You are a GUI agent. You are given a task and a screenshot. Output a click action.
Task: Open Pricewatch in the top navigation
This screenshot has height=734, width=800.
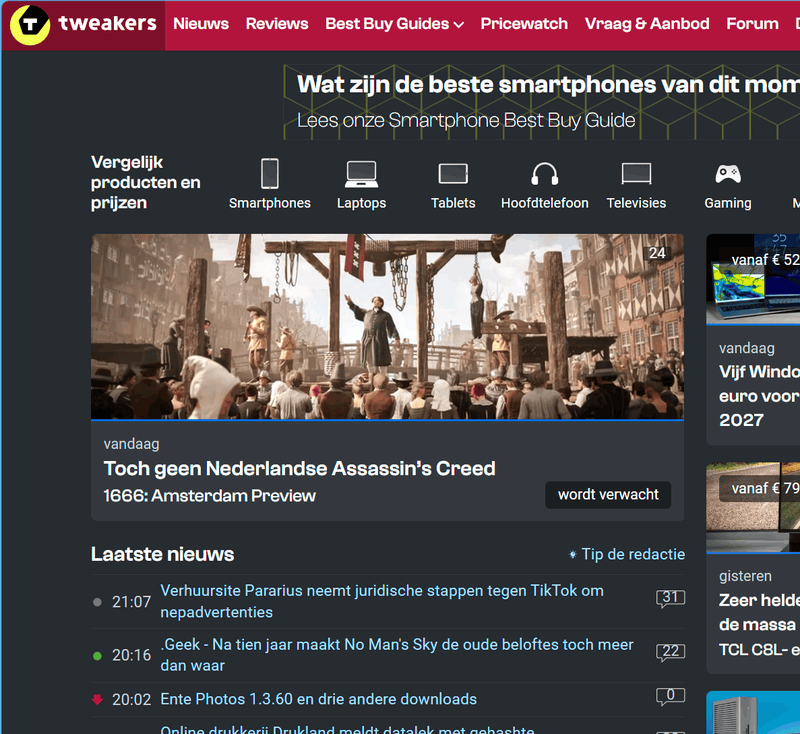(x=524, y=24)
